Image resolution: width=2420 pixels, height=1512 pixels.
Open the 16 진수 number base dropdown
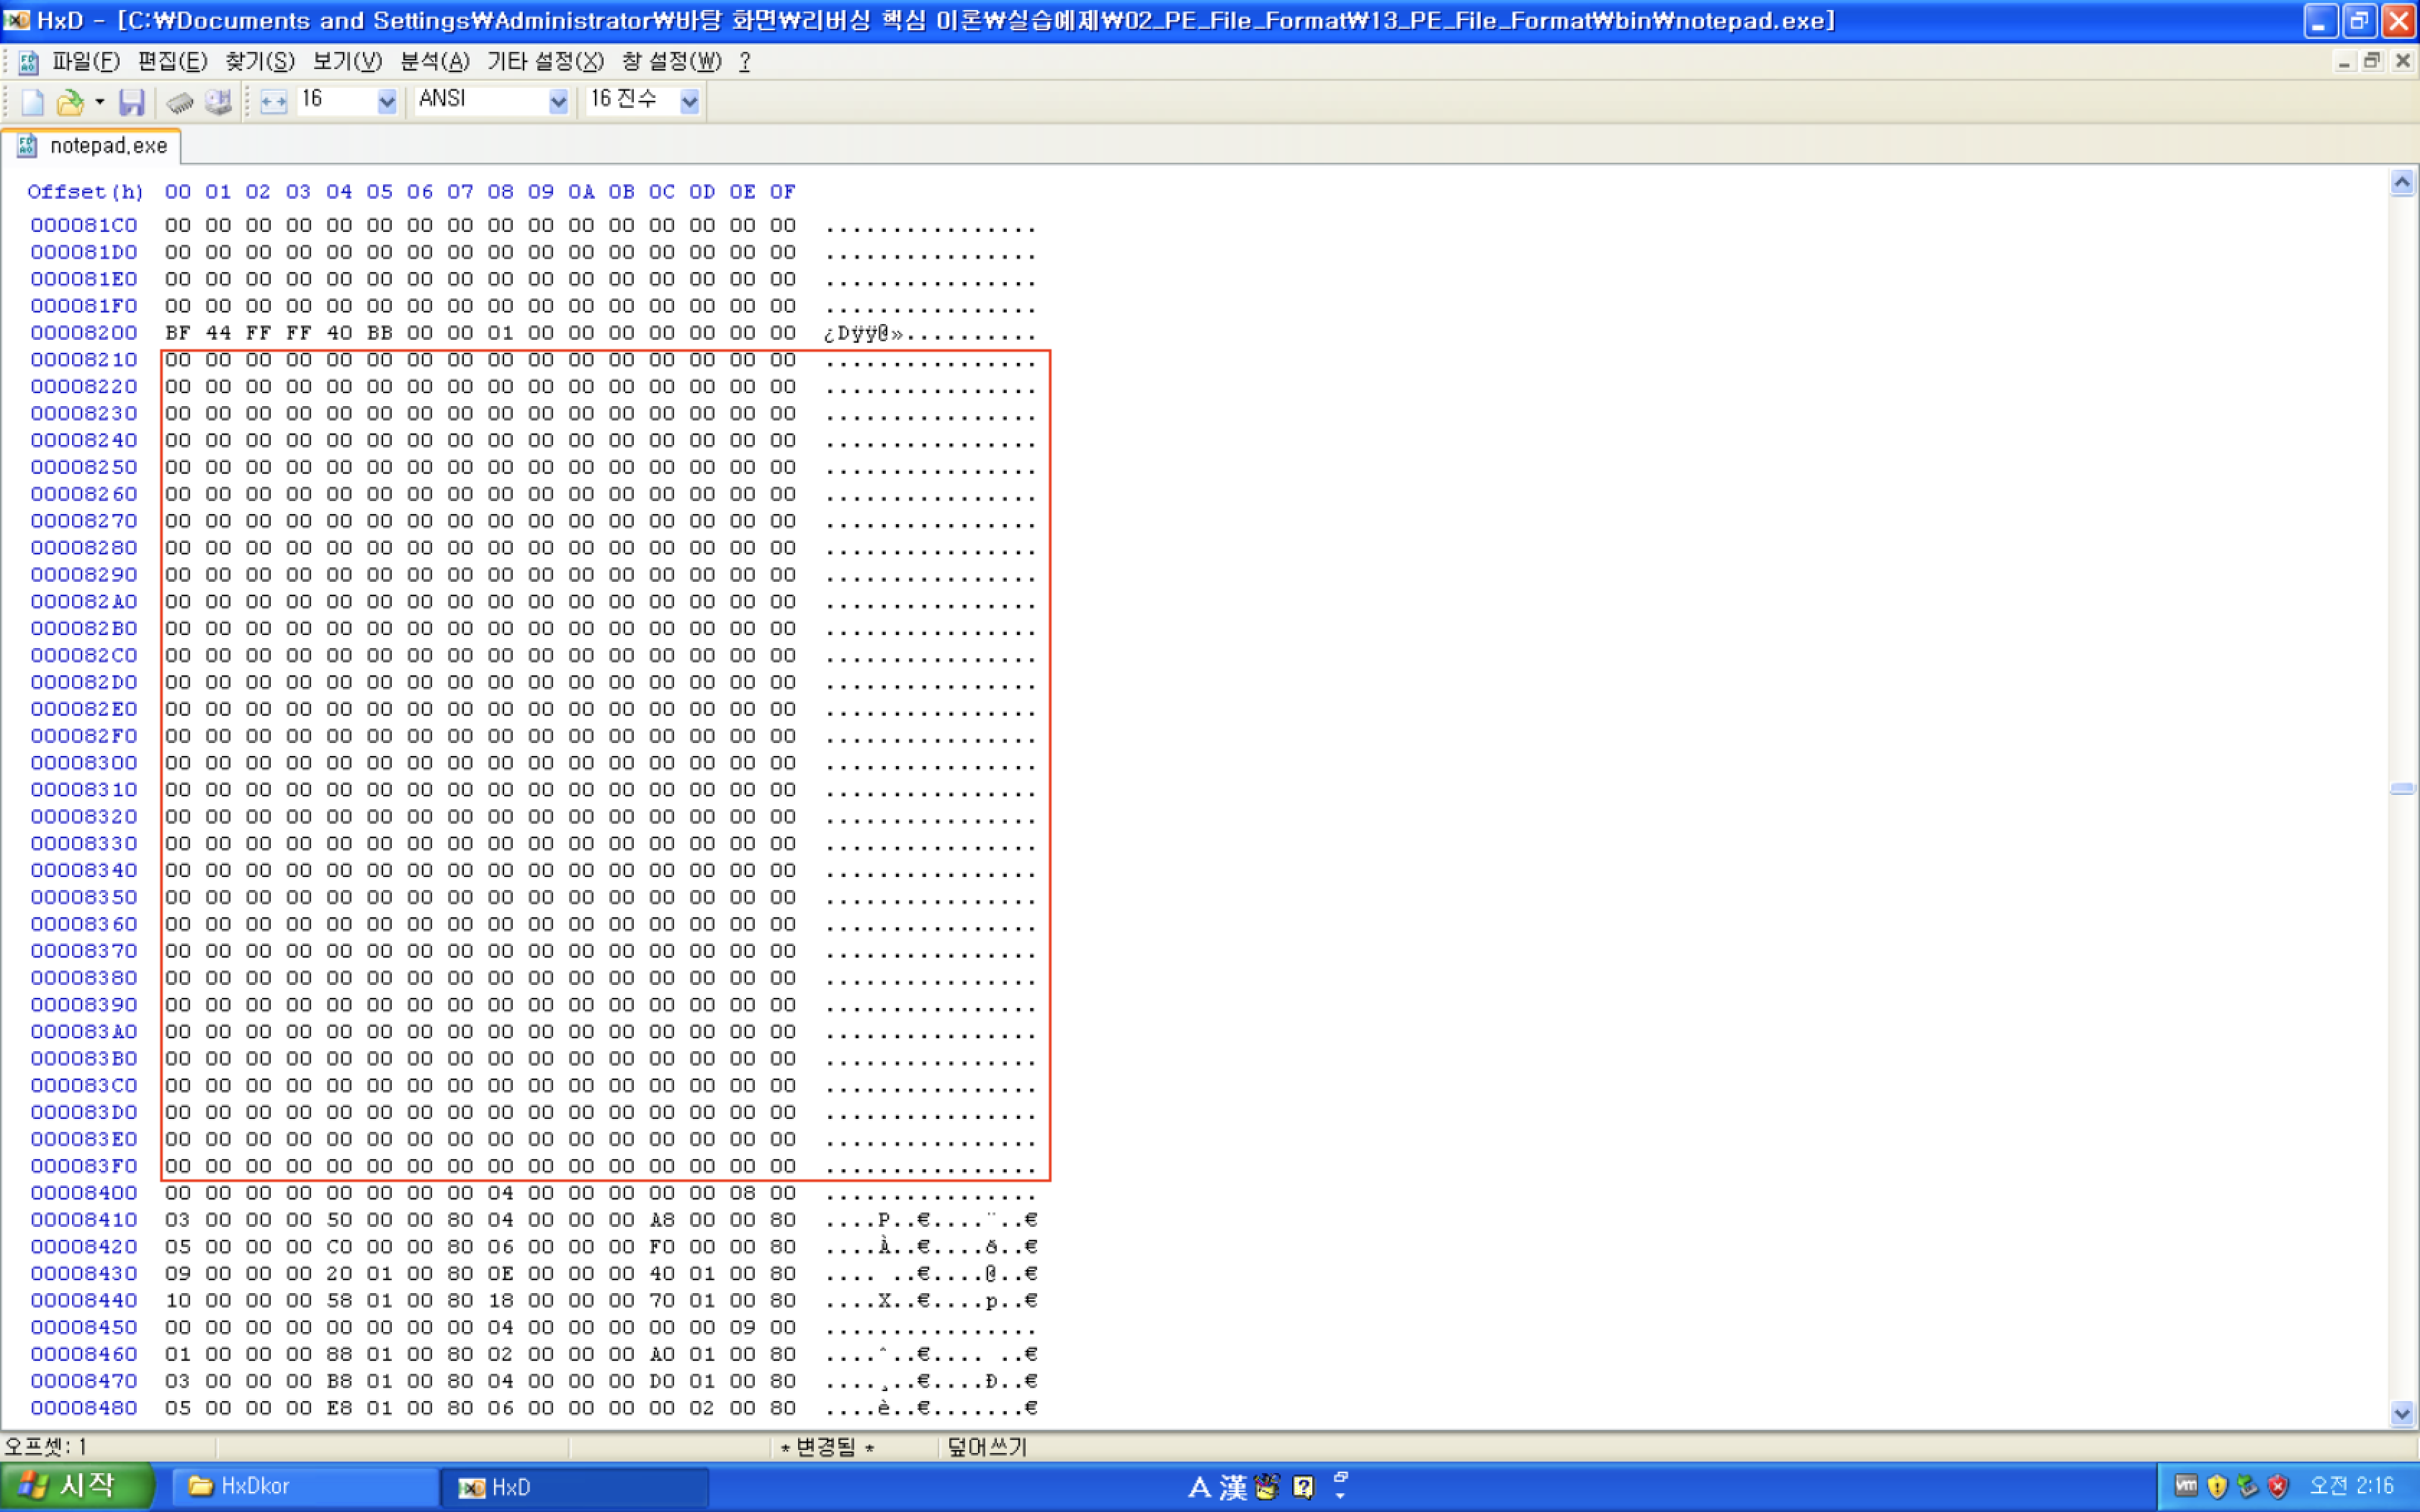click(x=689, y=101)
